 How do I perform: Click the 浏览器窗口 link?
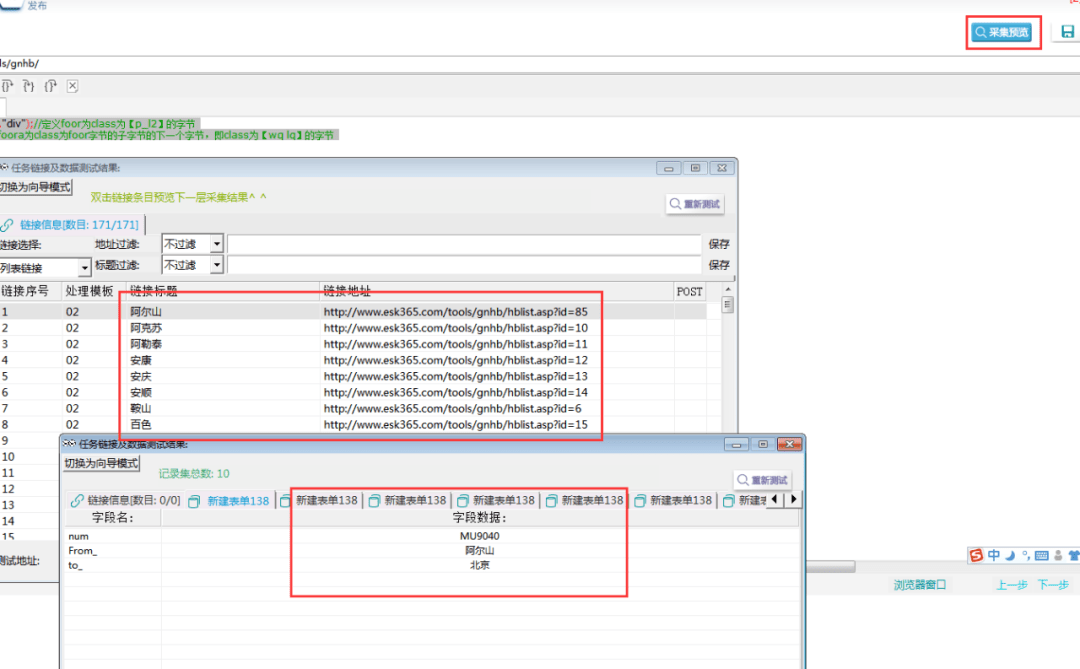pyautogui.click(x=920, y=585)
